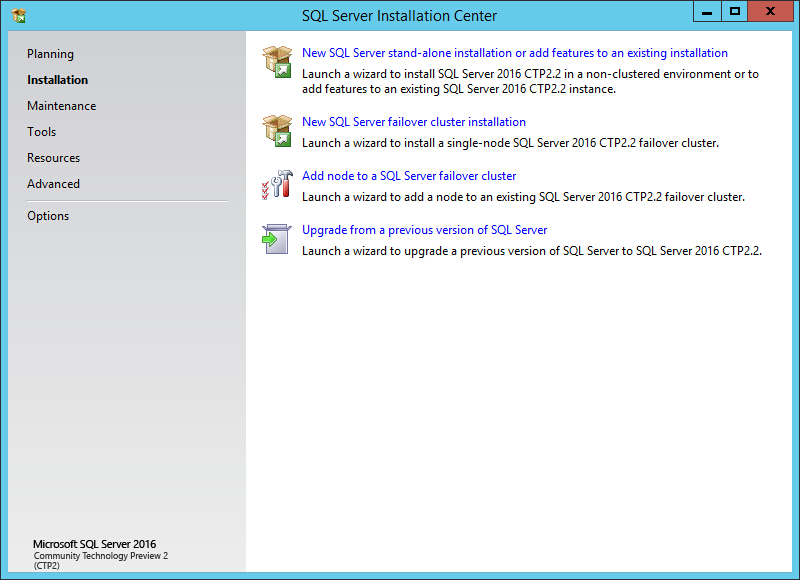
Task: Open the Options section
Action: (x=48, y=216)
